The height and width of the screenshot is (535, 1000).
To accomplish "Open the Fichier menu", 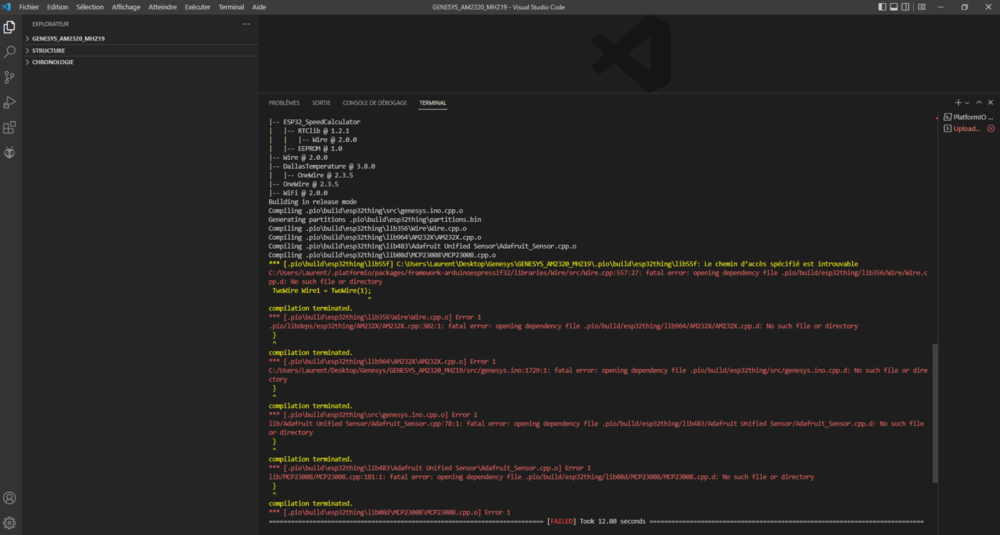I will pyautogui.click(x=29, y=7).
